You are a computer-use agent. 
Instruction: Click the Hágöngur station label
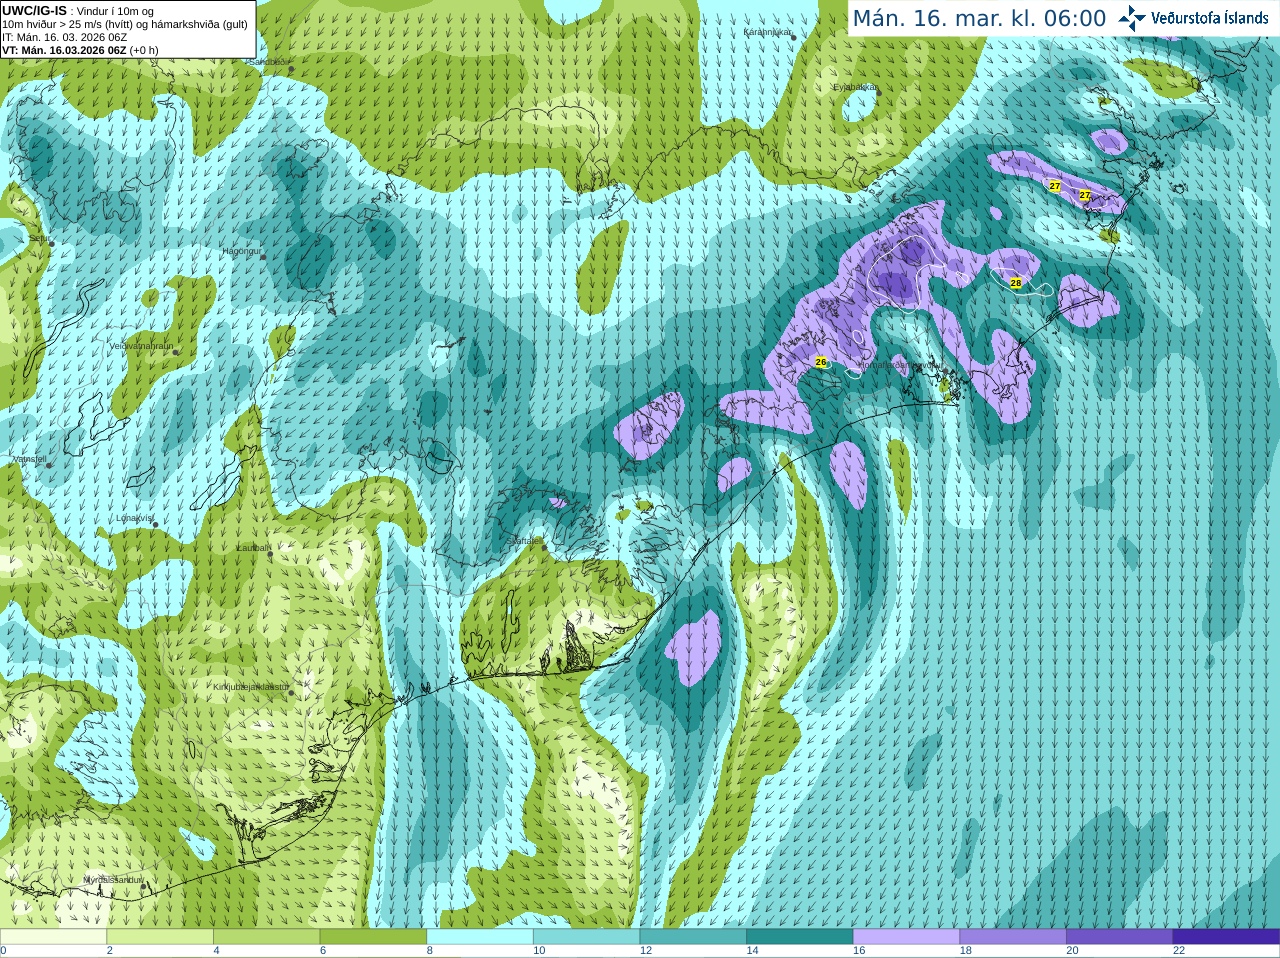pos(241,251)
